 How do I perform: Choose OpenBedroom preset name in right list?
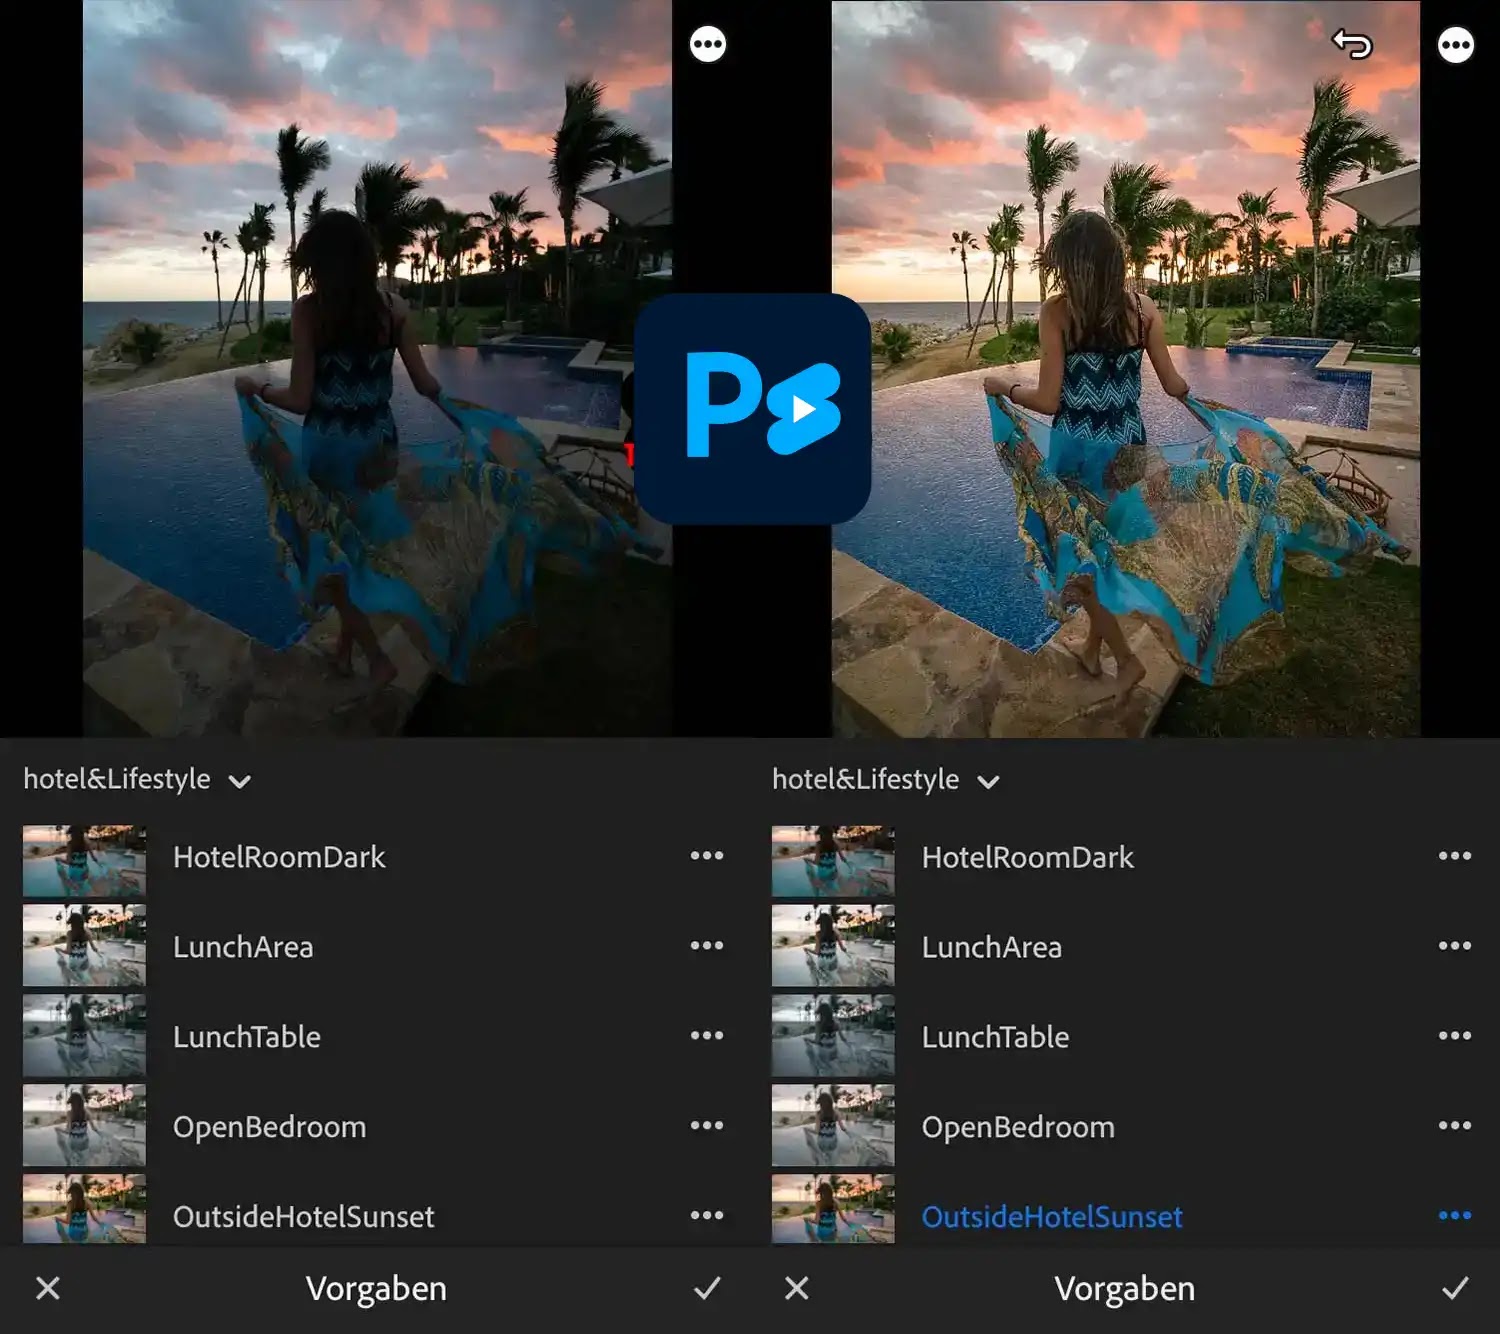[x=1018, y=1127]
